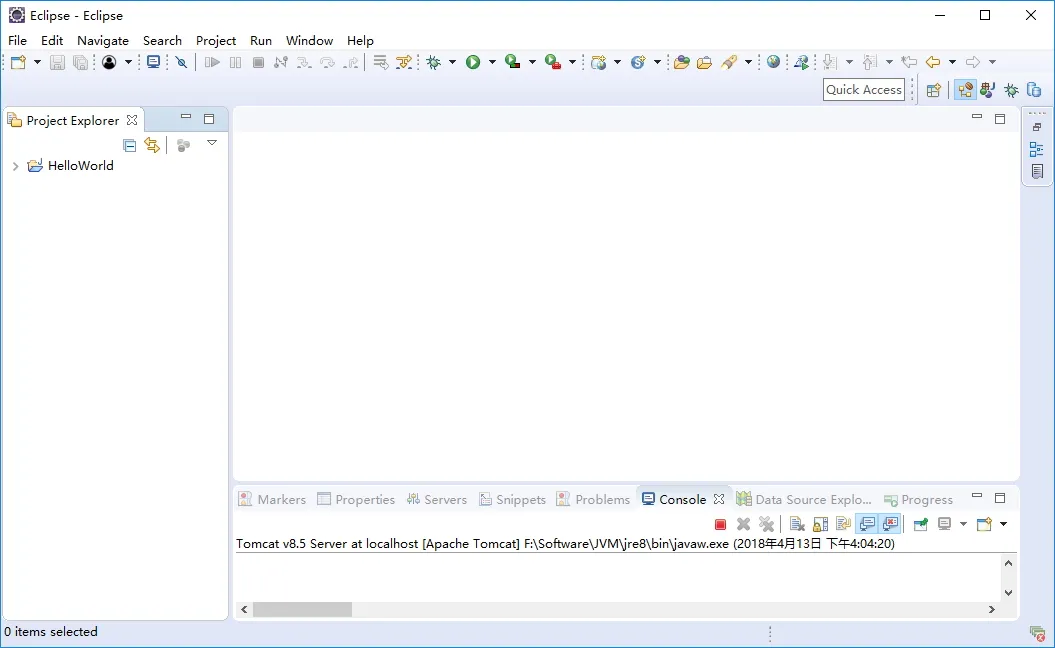Click inside the Quick Access field
The width and height of the screenshot is (1055, 648).
863,89
